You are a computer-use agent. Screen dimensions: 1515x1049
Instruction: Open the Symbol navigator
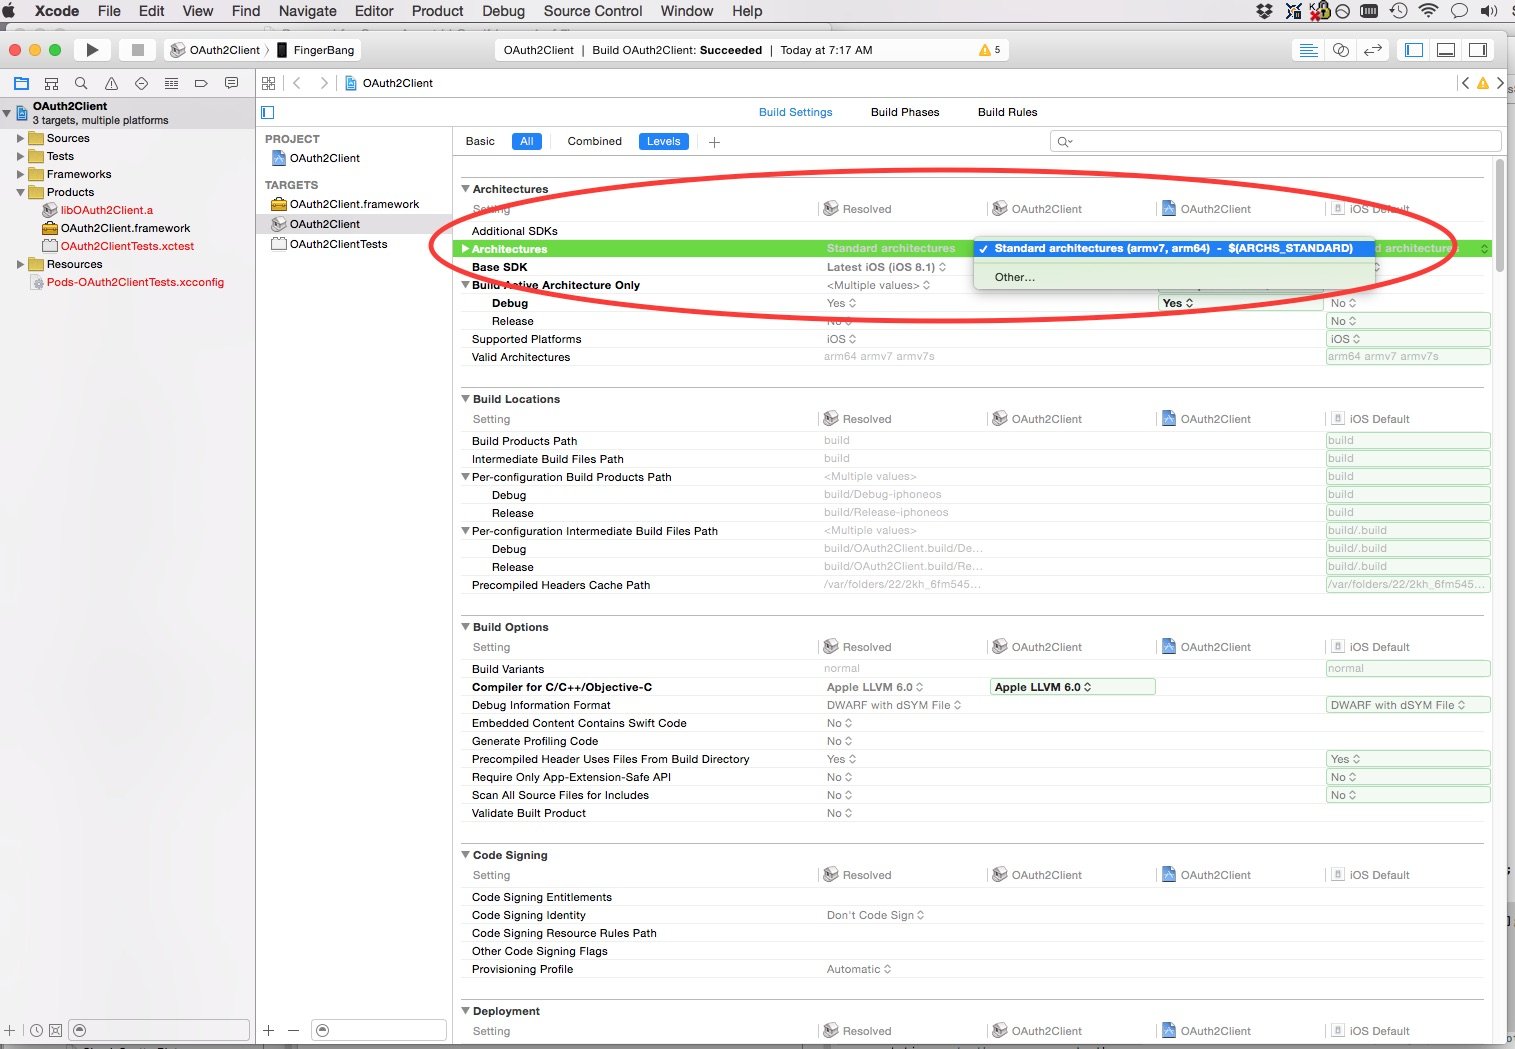point(51,83)
